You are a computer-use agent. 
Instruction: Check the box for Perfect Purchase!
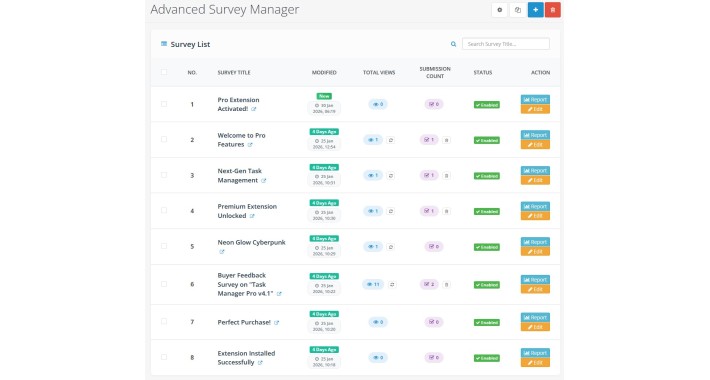coord(164,322)
